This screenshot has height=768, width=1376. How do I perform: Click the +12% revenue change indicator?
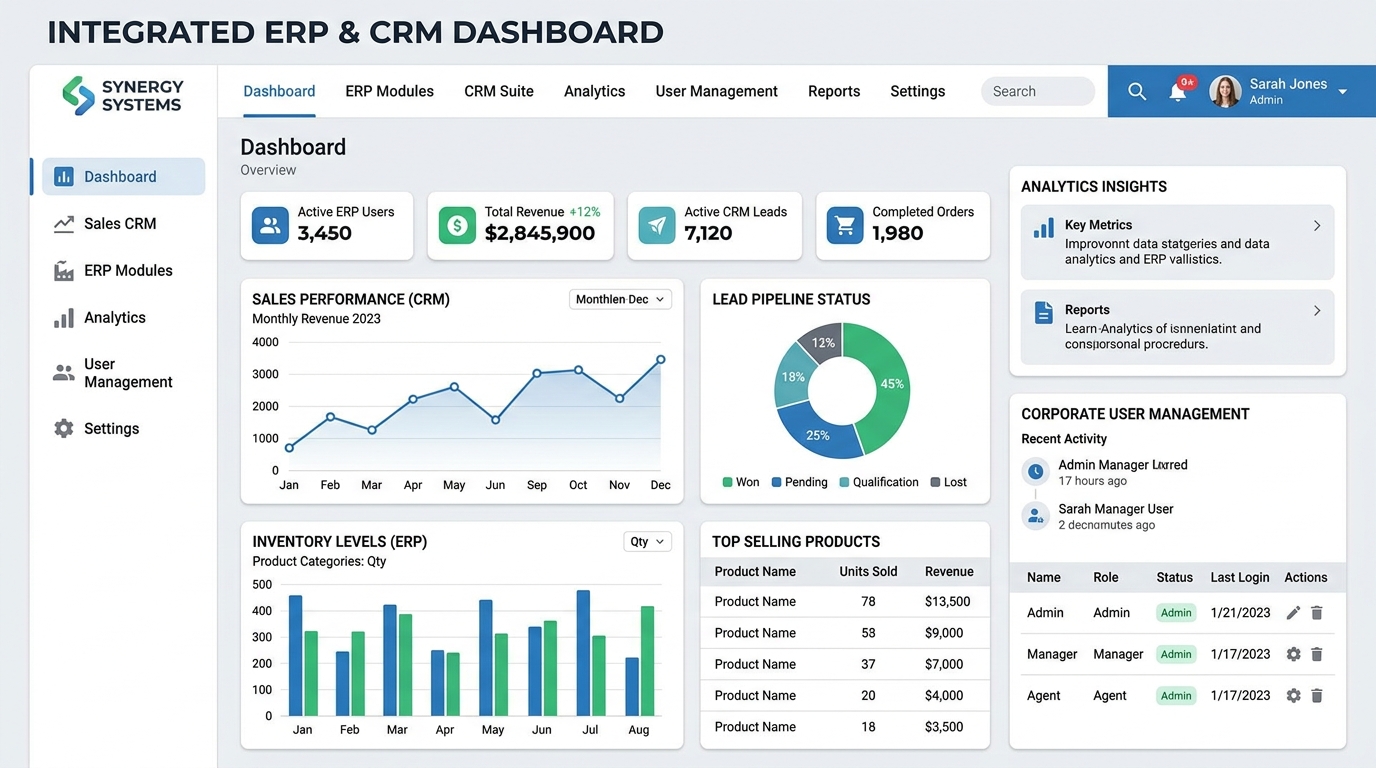click(585, 212)
